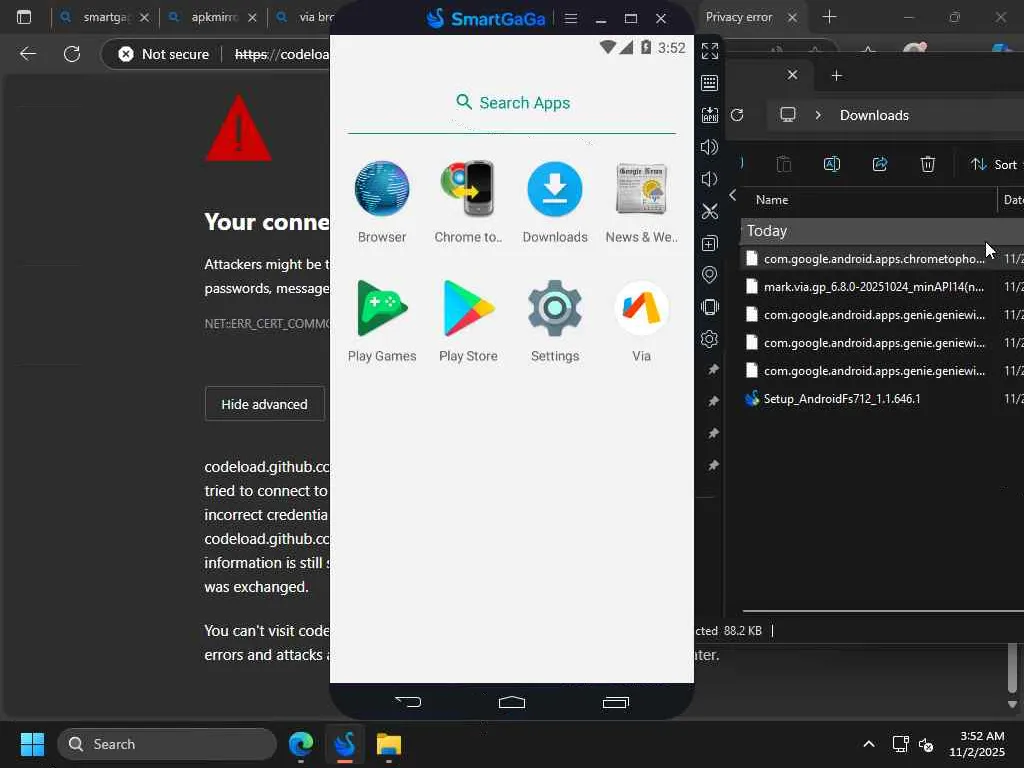
Task: Click SmartGaGa volume down icon
Action: pyautogui.click(x=710, y=179)
